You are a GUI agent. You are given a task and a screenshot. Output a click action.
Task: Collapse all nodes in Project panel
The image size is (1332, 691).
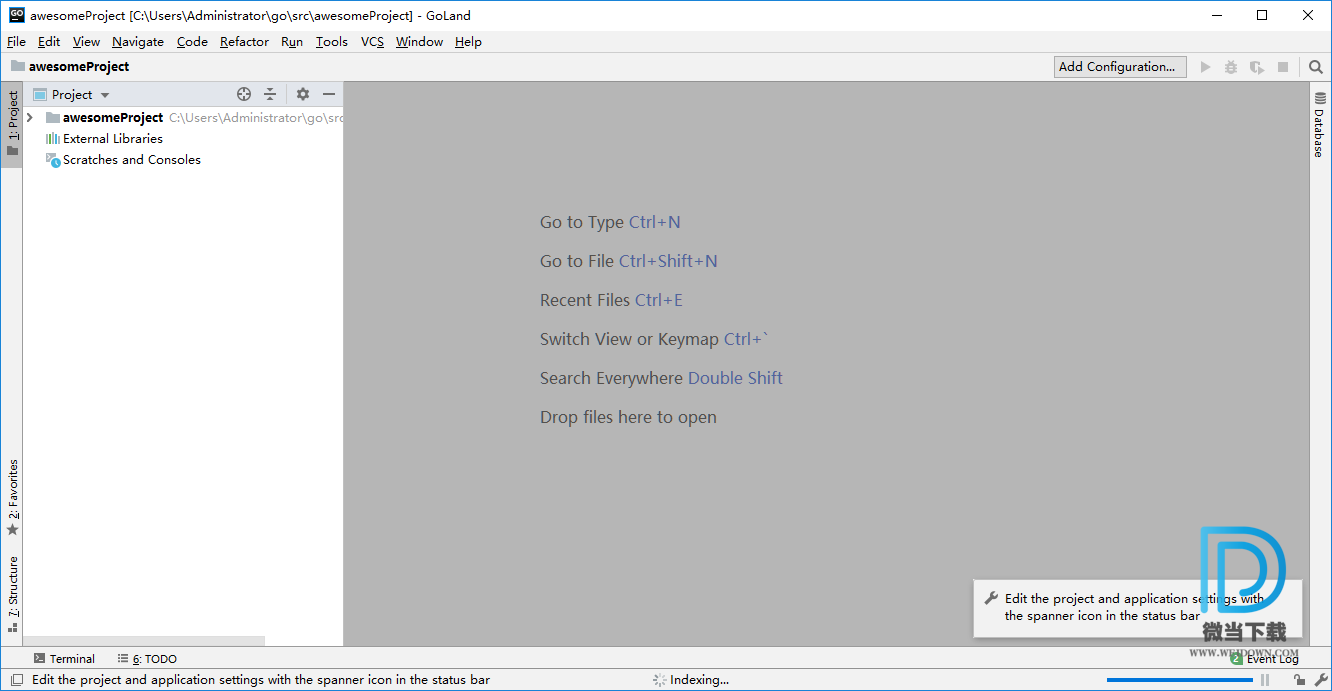tap(270, 94)
